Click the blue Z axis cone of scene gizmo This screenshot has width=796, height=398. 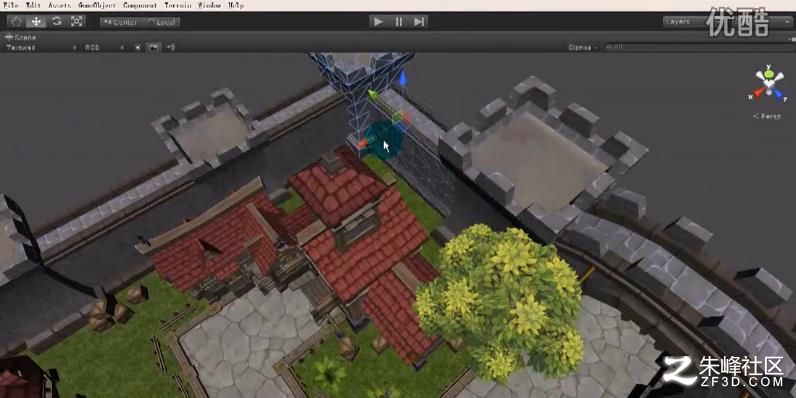779,94
